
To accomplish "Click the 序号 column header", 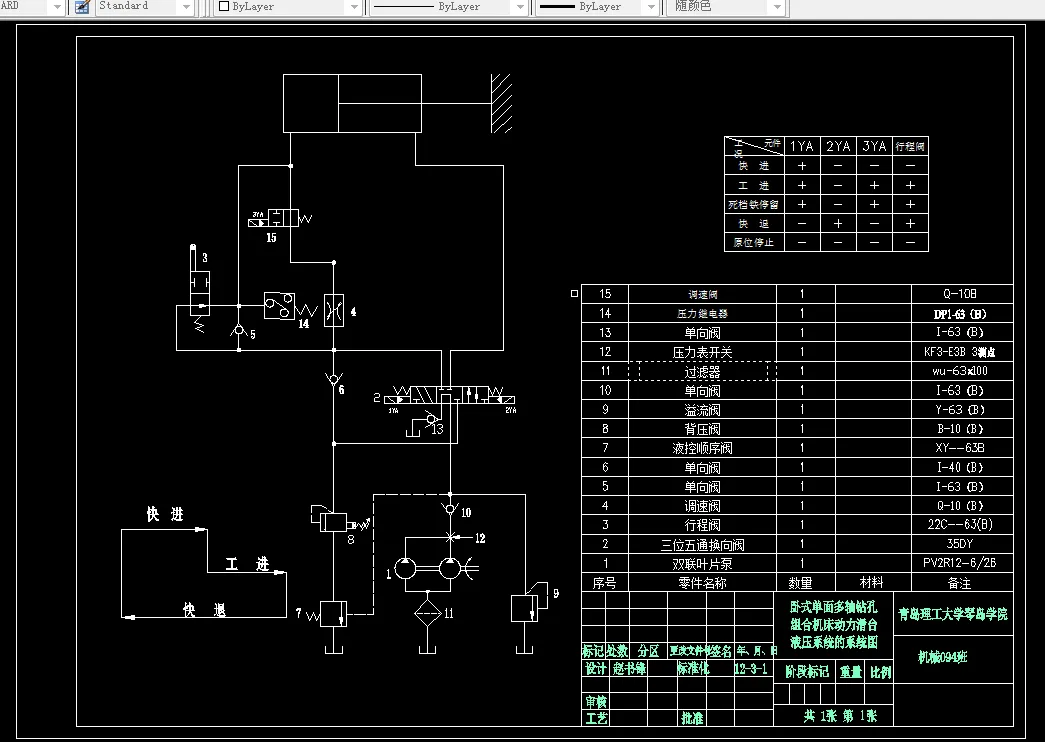I will [x=604, y=583].
